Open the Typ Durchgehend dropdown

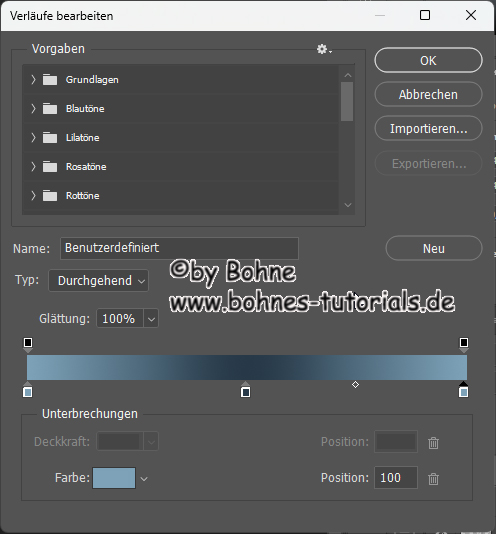click(99, 281)
